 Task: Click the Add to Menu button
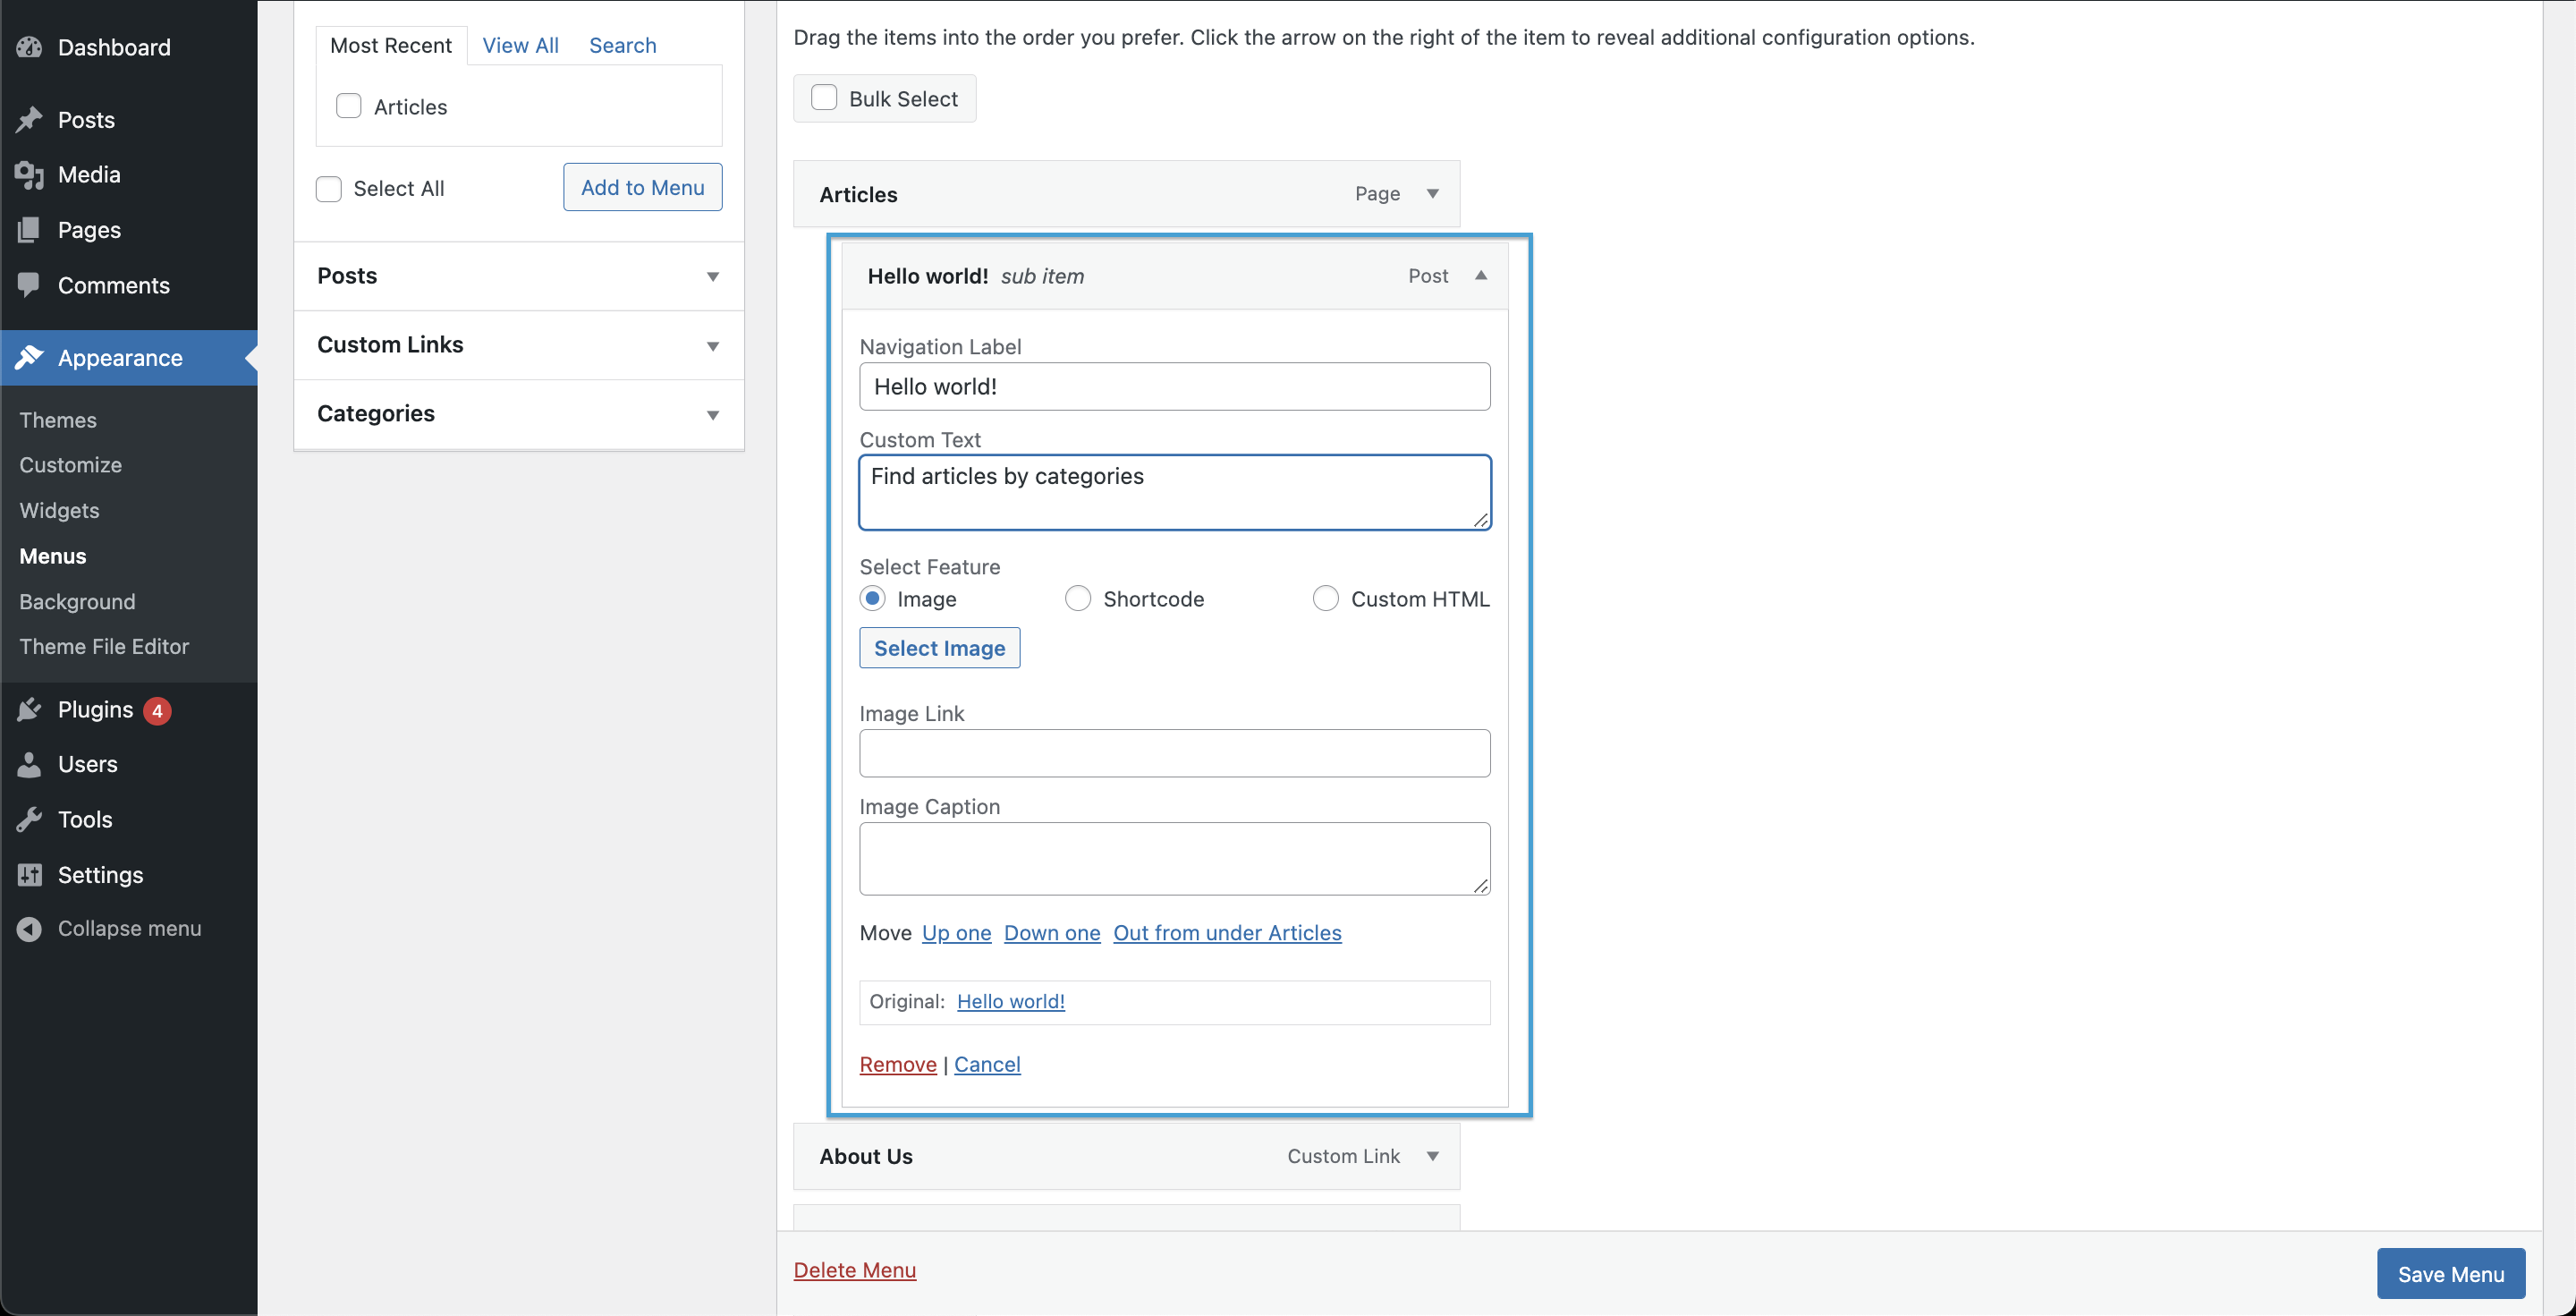(642, 187)
